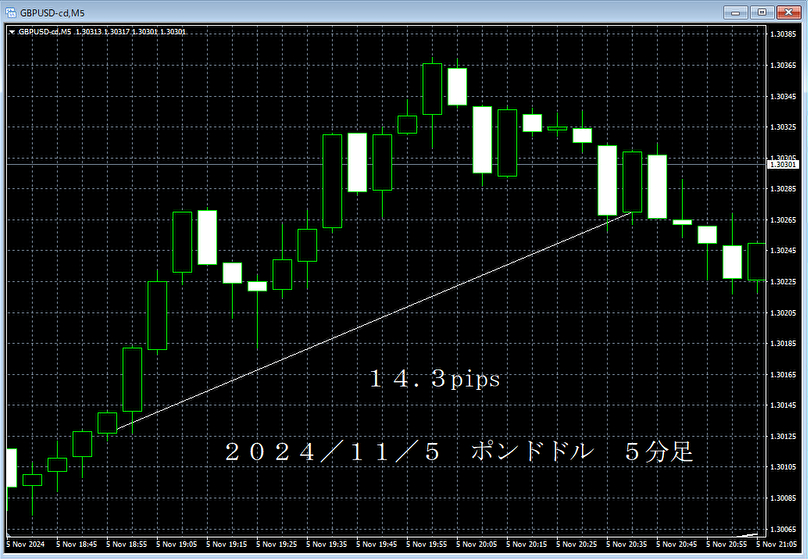Image resolution: width=808 pixels, height=559 pixels.
Task: Click the GBPUSD-cd,M5 OHLC header text
Action: (x=102, y=32)
